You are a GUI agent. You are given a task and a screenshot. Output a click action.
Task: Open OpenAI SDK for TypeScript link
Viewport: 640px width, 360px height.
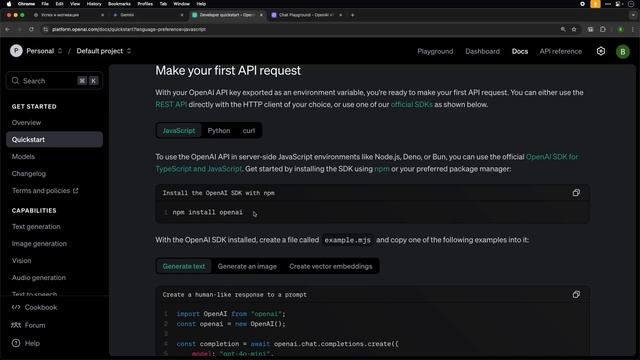(x=552, y=157)
